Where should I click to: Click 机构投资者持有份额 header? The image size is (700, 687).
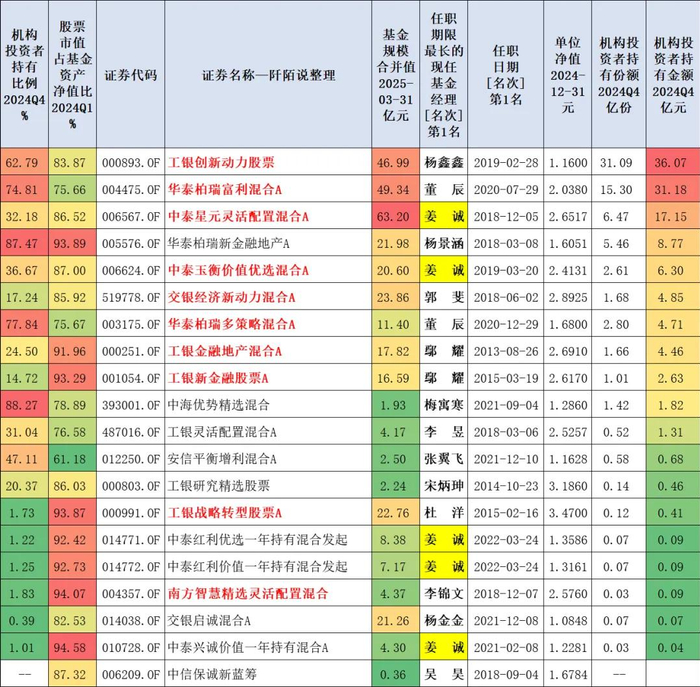click(x=619, y=75)
